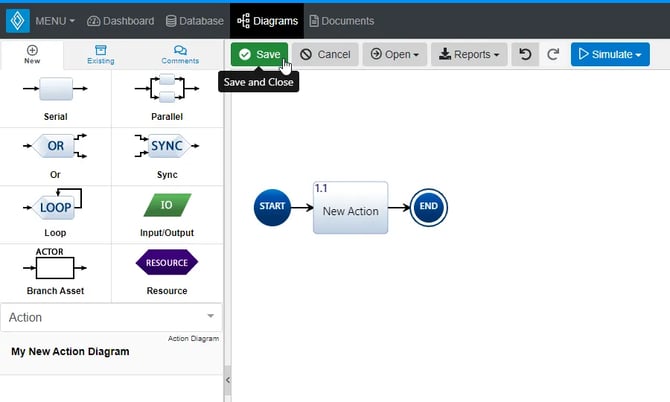Viewport: 670px width, 402px height.
Task: Click the Loop label text
Action: (55, 233)
